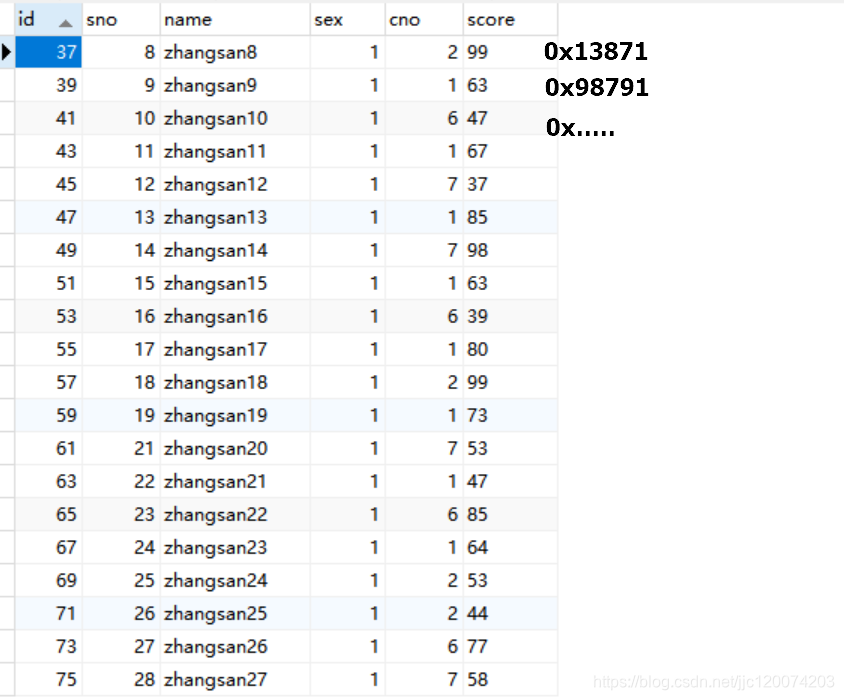Click score cell 73 in zhangsan19 row

(x=510, y=415)
